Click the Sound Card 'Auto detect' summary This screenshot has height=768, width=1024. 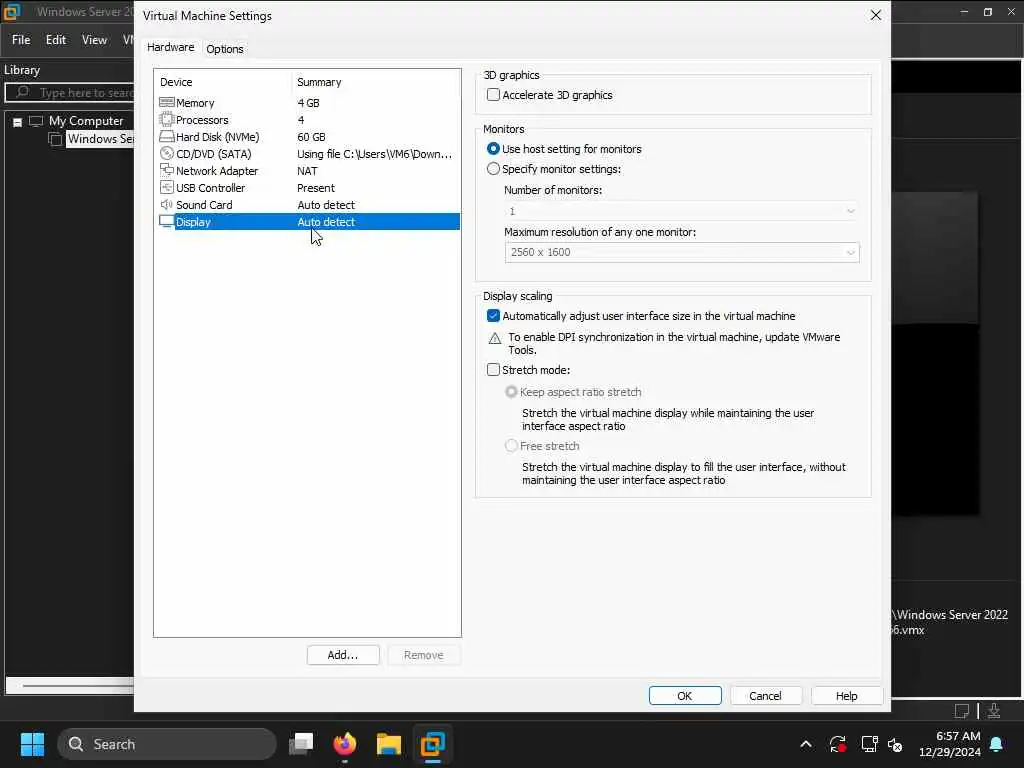tap(326, 205)
